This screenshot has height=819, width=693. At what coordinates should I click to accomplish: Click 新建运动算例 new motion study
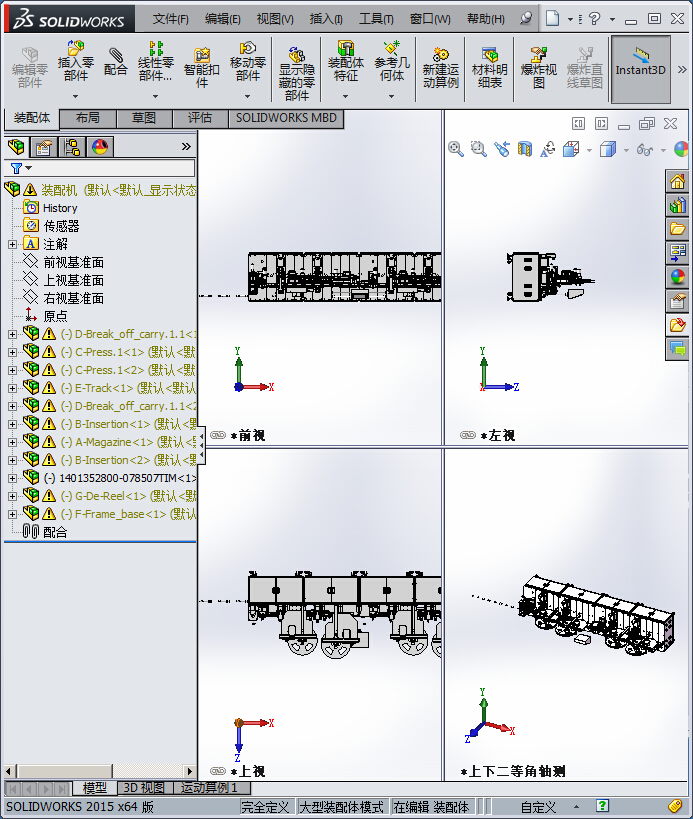pos(441,67)
